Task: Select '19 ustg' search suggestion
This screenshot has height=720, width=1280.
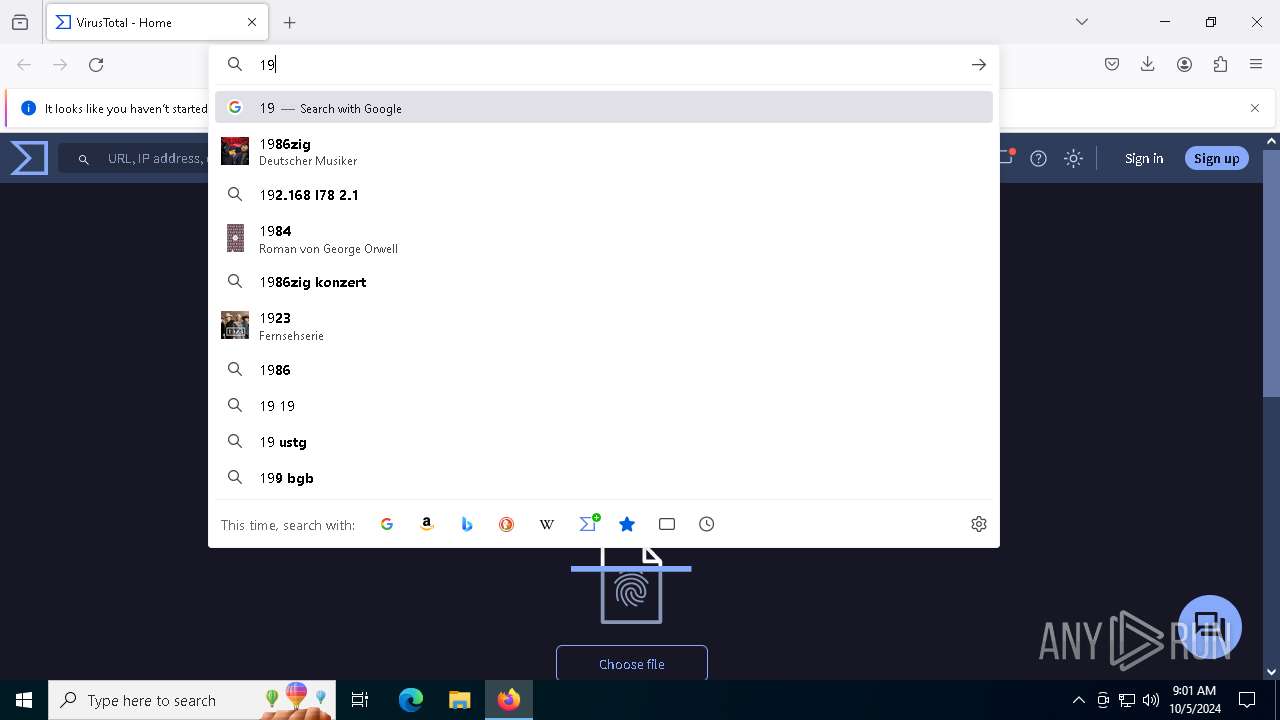Action: point(604,442)
